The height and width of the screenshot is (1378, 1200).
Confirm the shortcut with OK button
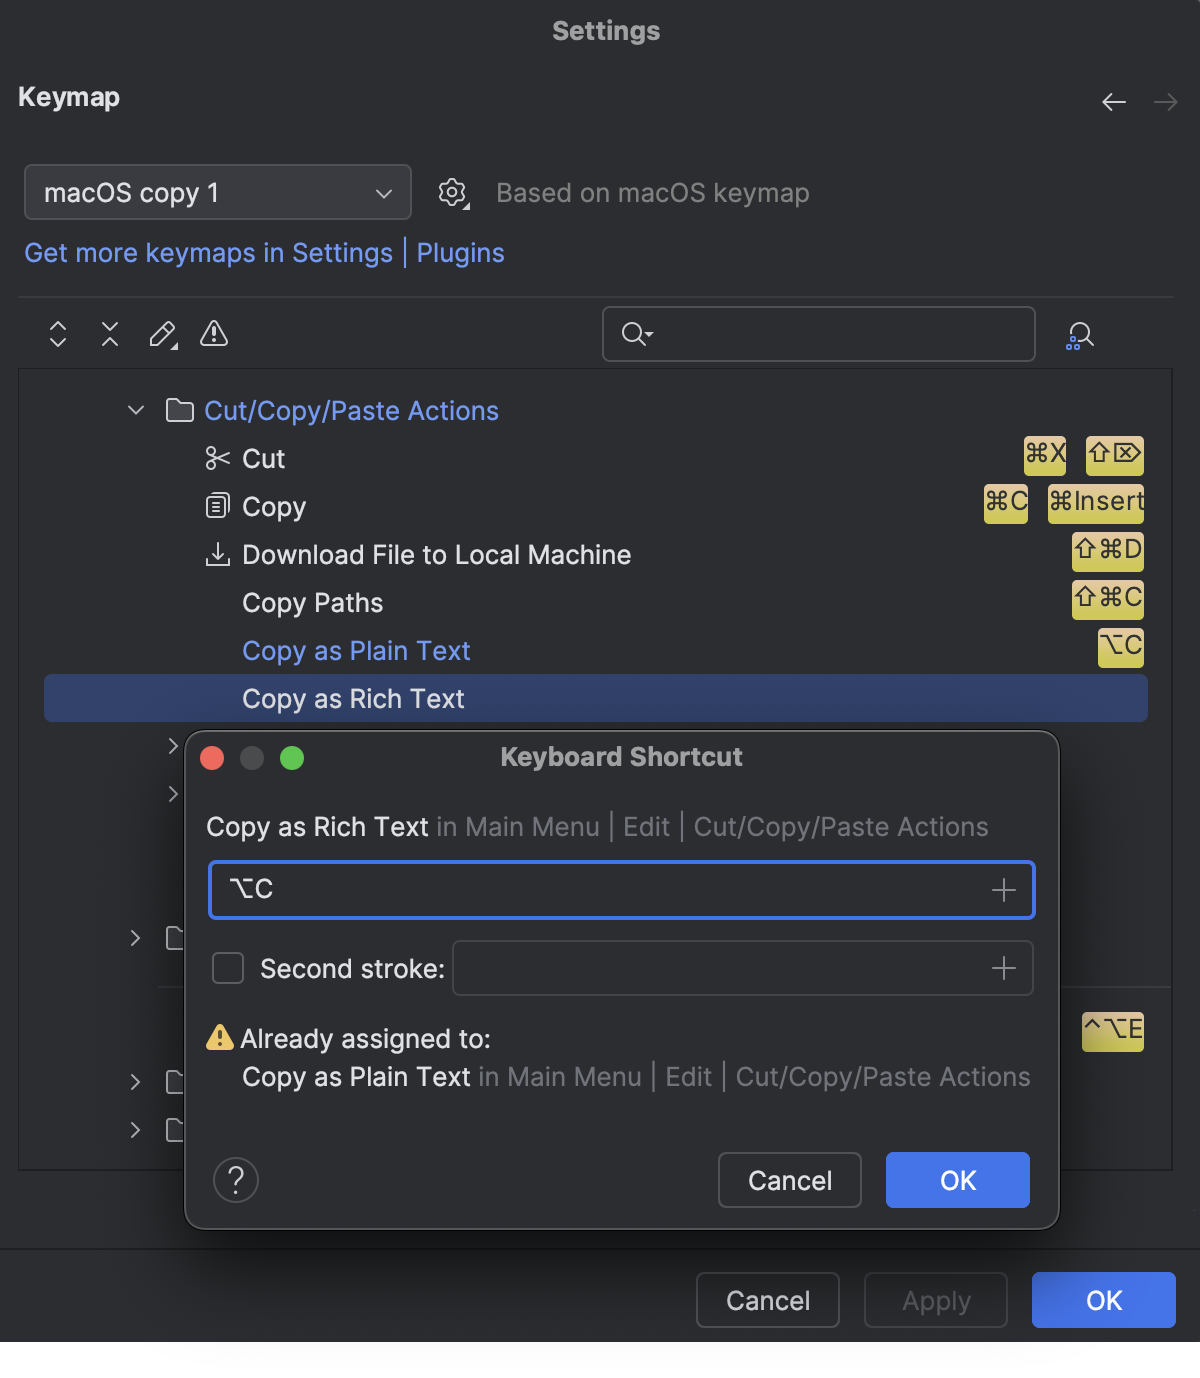(x=956, y=1180)
